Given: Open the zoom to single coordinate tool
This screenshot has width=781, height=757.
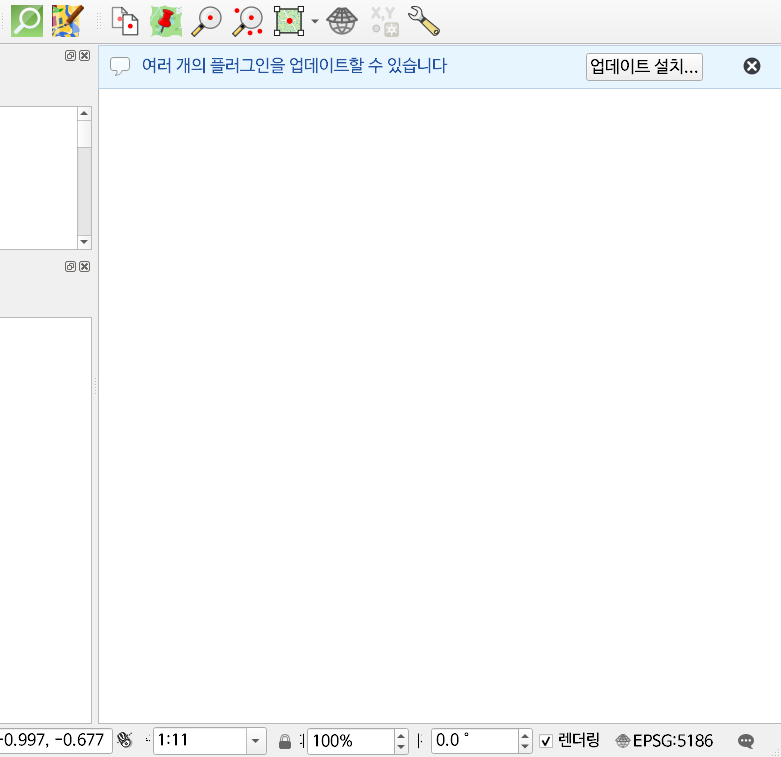Looking at the screenshot, I should click(x=206, y=21).
